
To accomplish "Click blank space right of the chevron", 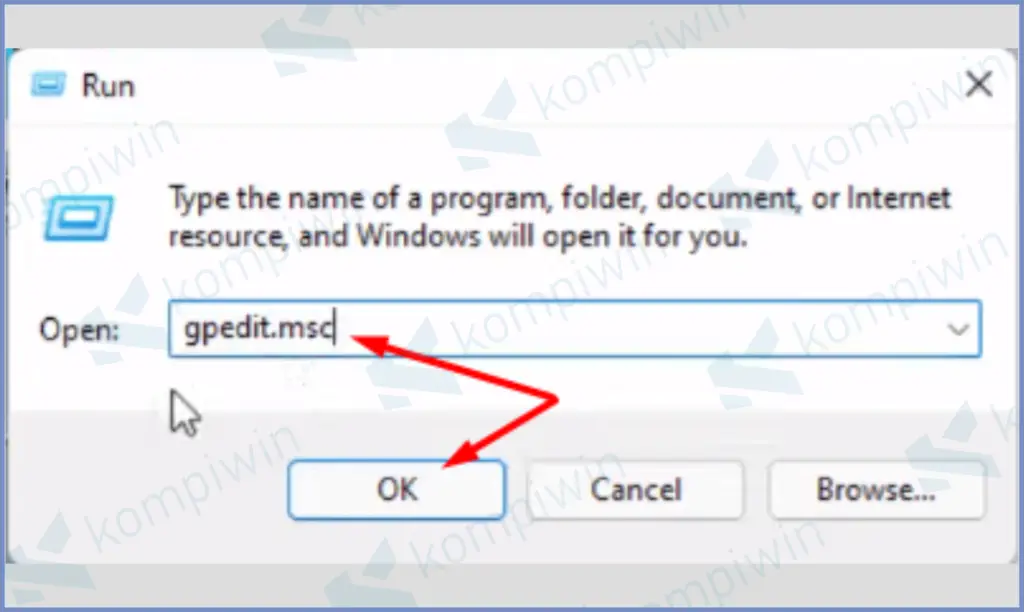I will 997,329.
